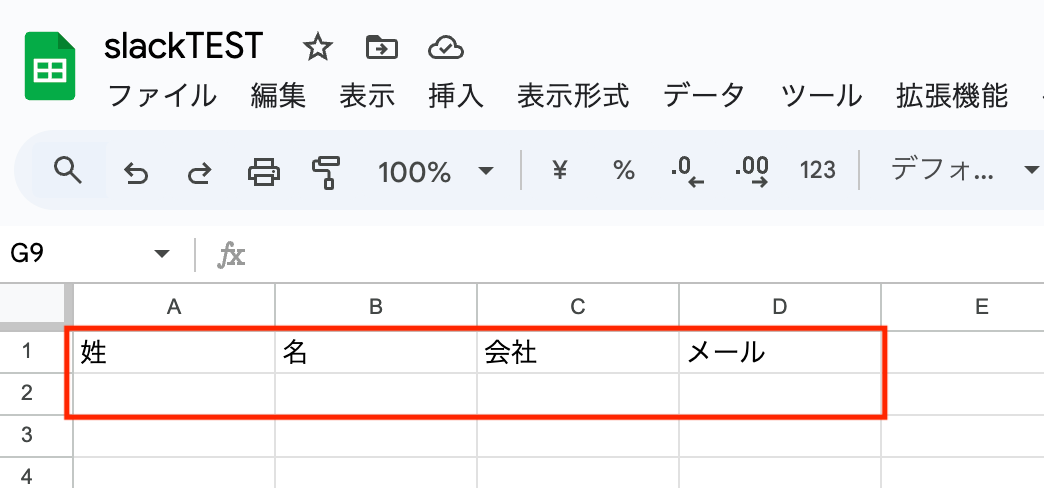Check the cloud save status icon

[445, 47]
